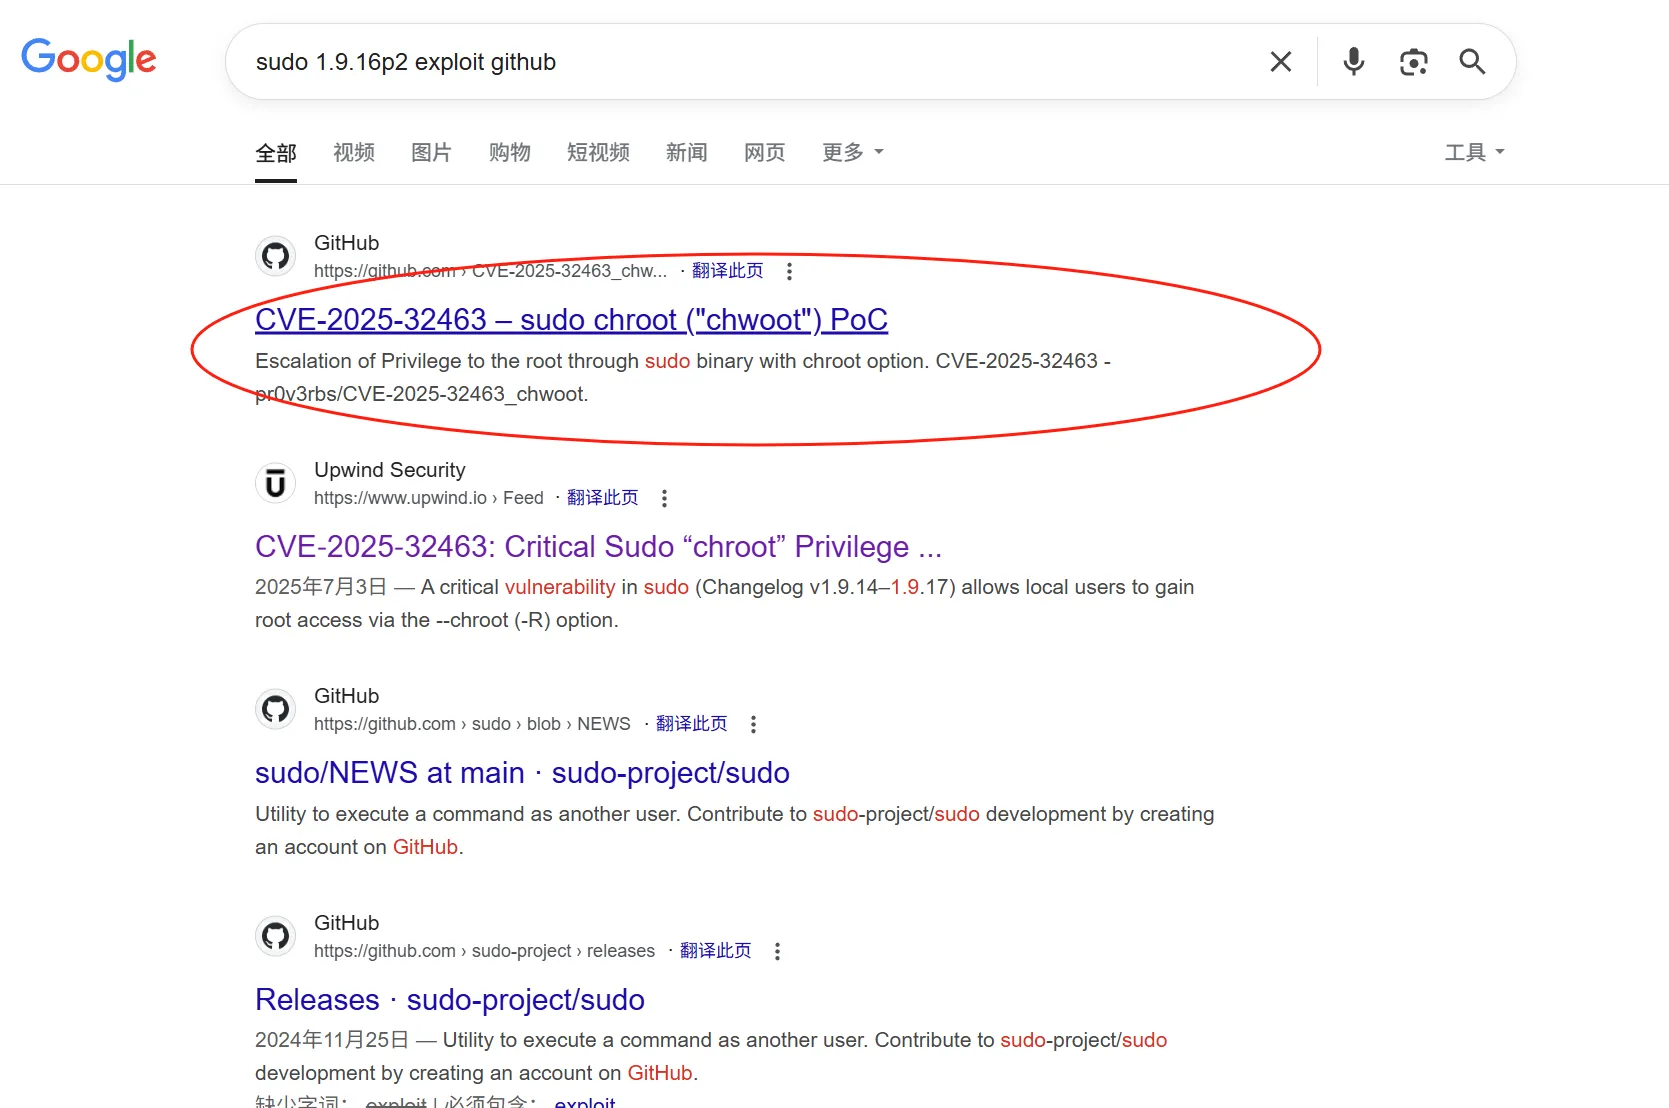Select the 视频 videos tab

point(353,152)
